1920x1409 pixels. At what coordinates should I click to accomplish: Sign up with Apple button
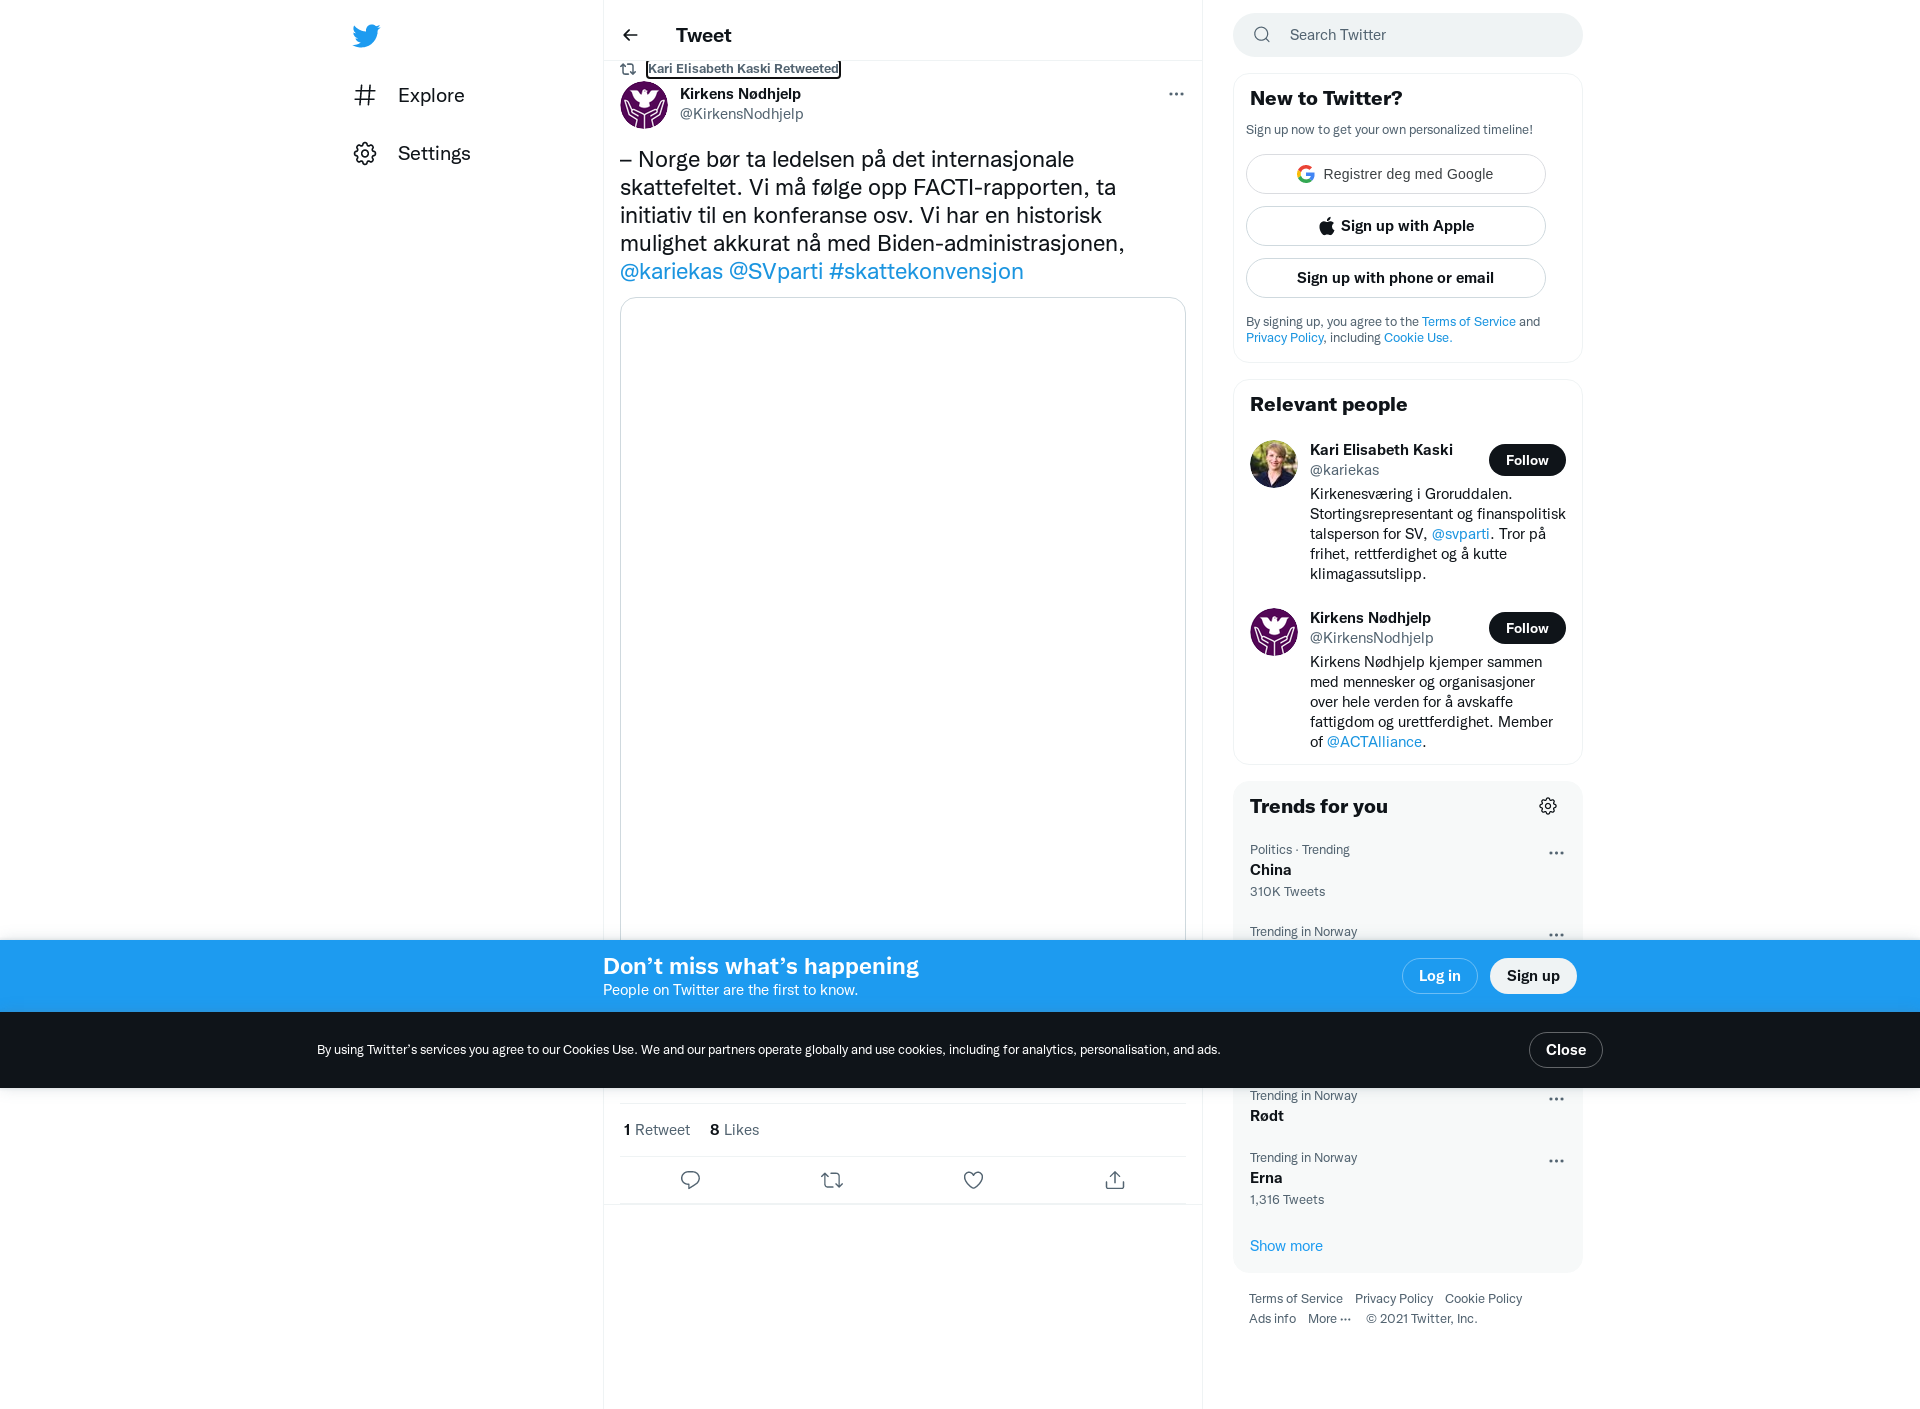point(1396,226)
